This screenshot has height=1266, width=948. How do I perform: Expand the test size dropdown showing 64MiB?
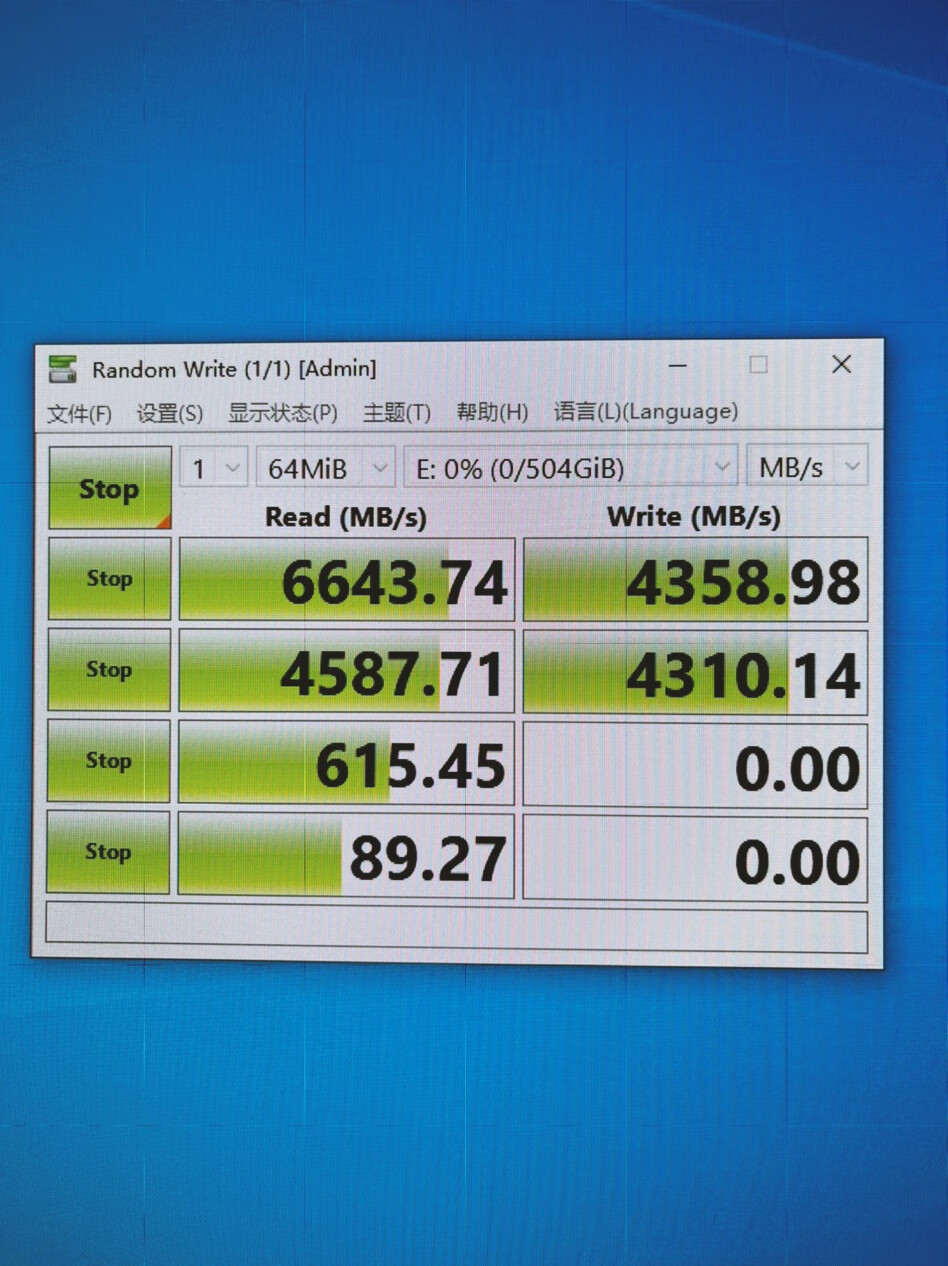pyautogui.click(x=326, y=467)
